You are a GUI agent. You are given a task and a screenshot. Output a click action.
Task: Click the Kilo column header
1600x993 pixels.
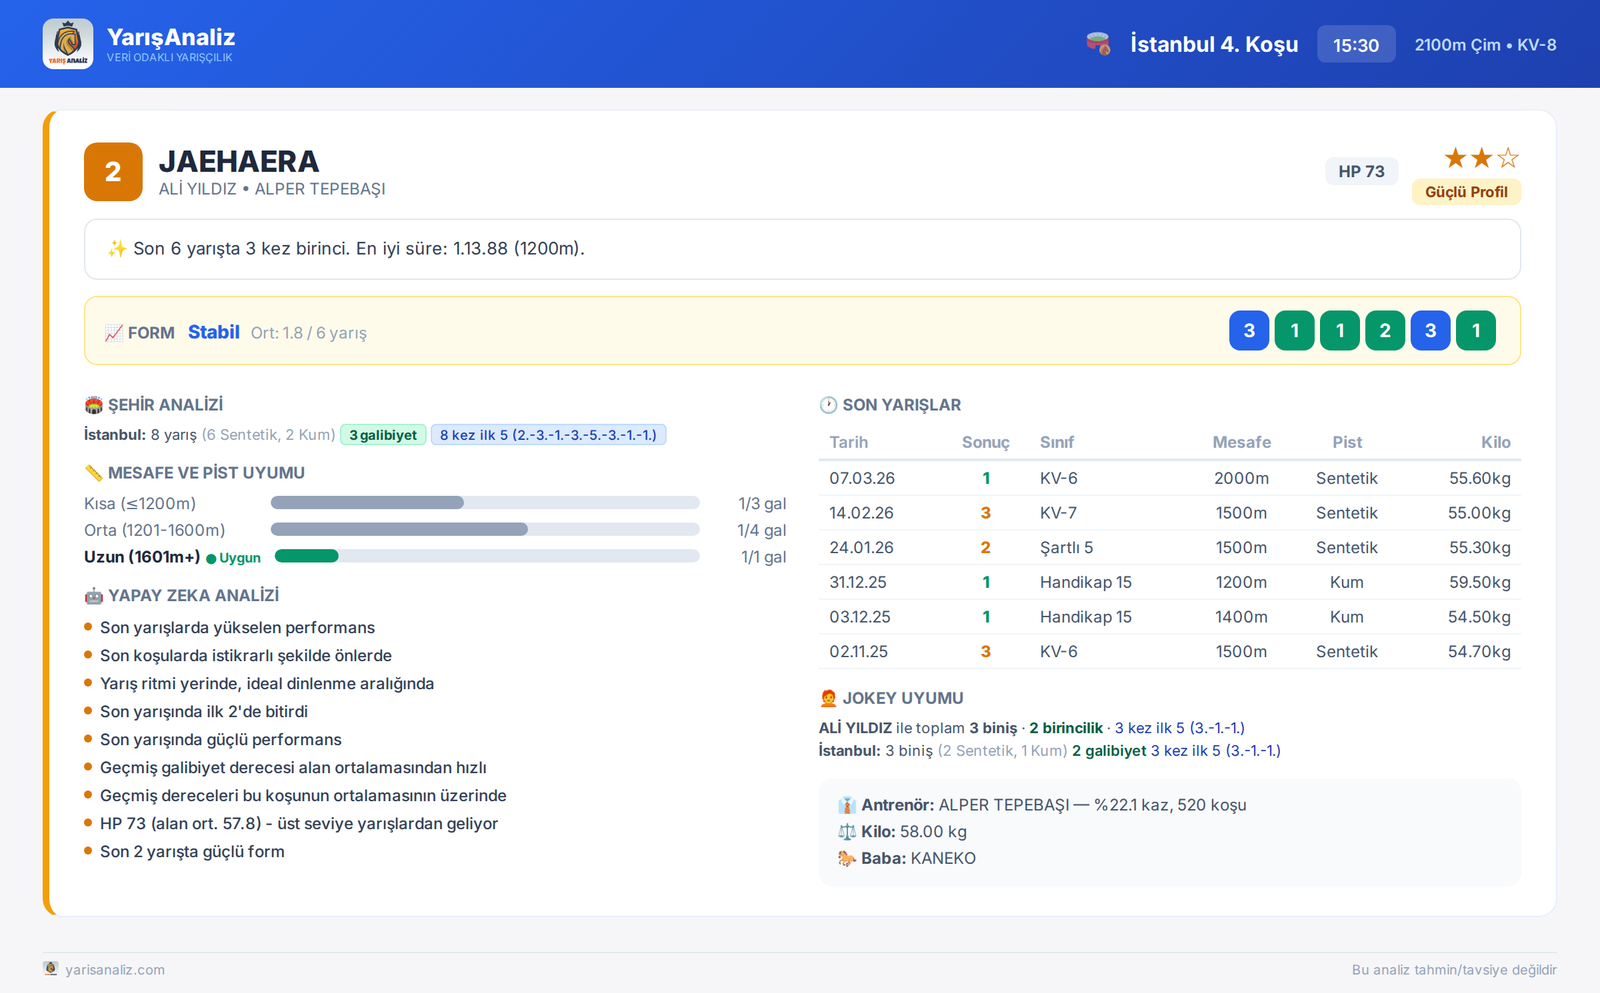tap(1496, 442)
